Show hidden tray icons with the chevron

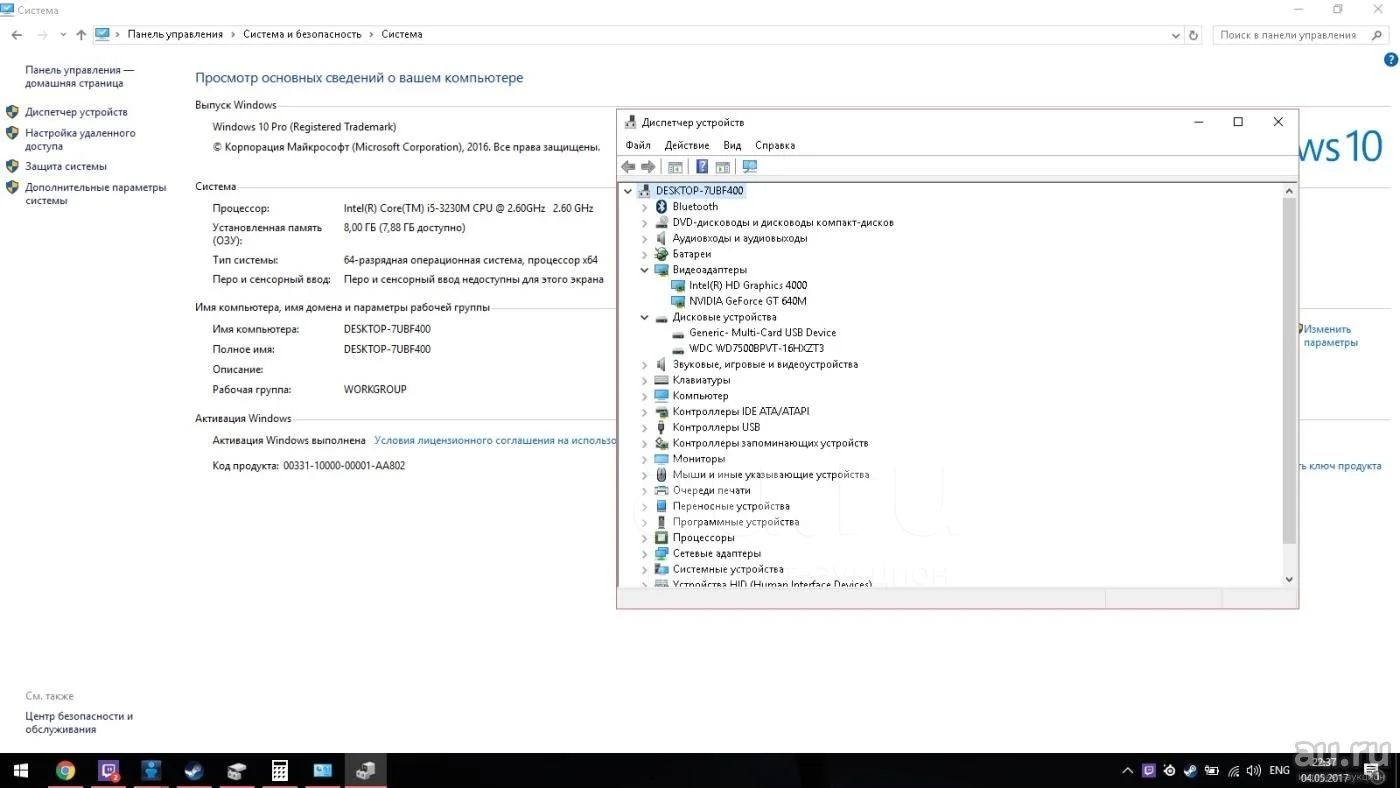pyautogui.click(x=1128, y=771)
